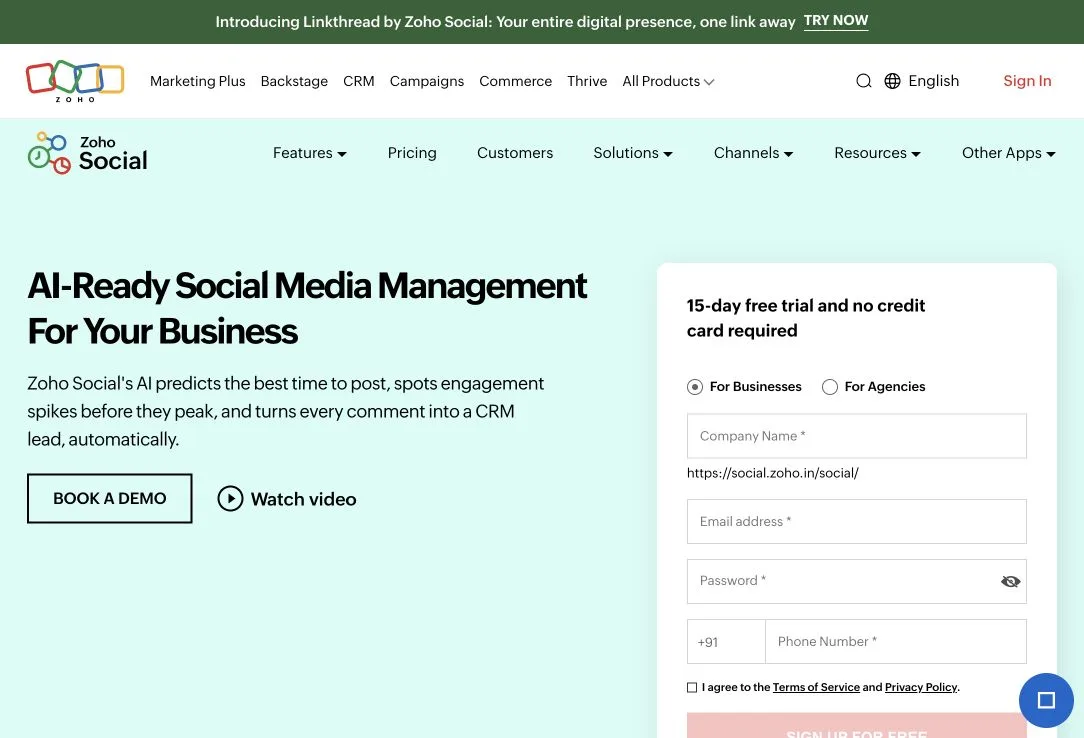Focus the Phone Number field

(x=896, y=642)
